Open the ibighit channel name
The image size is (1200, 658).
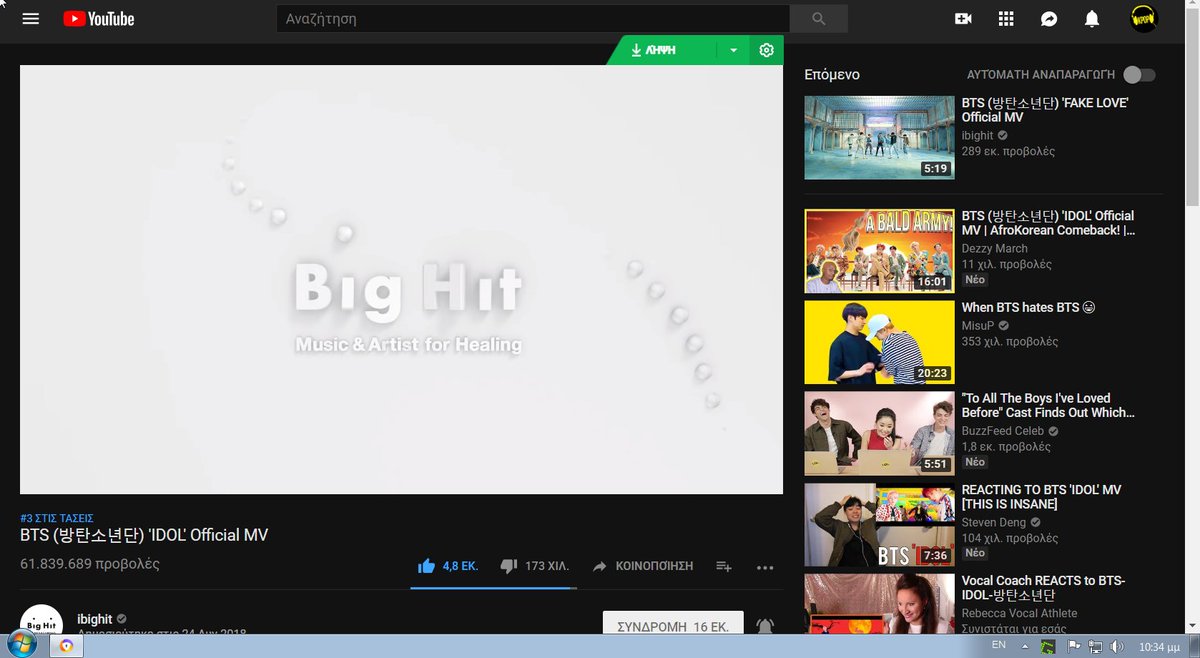(x=95, y=619)
